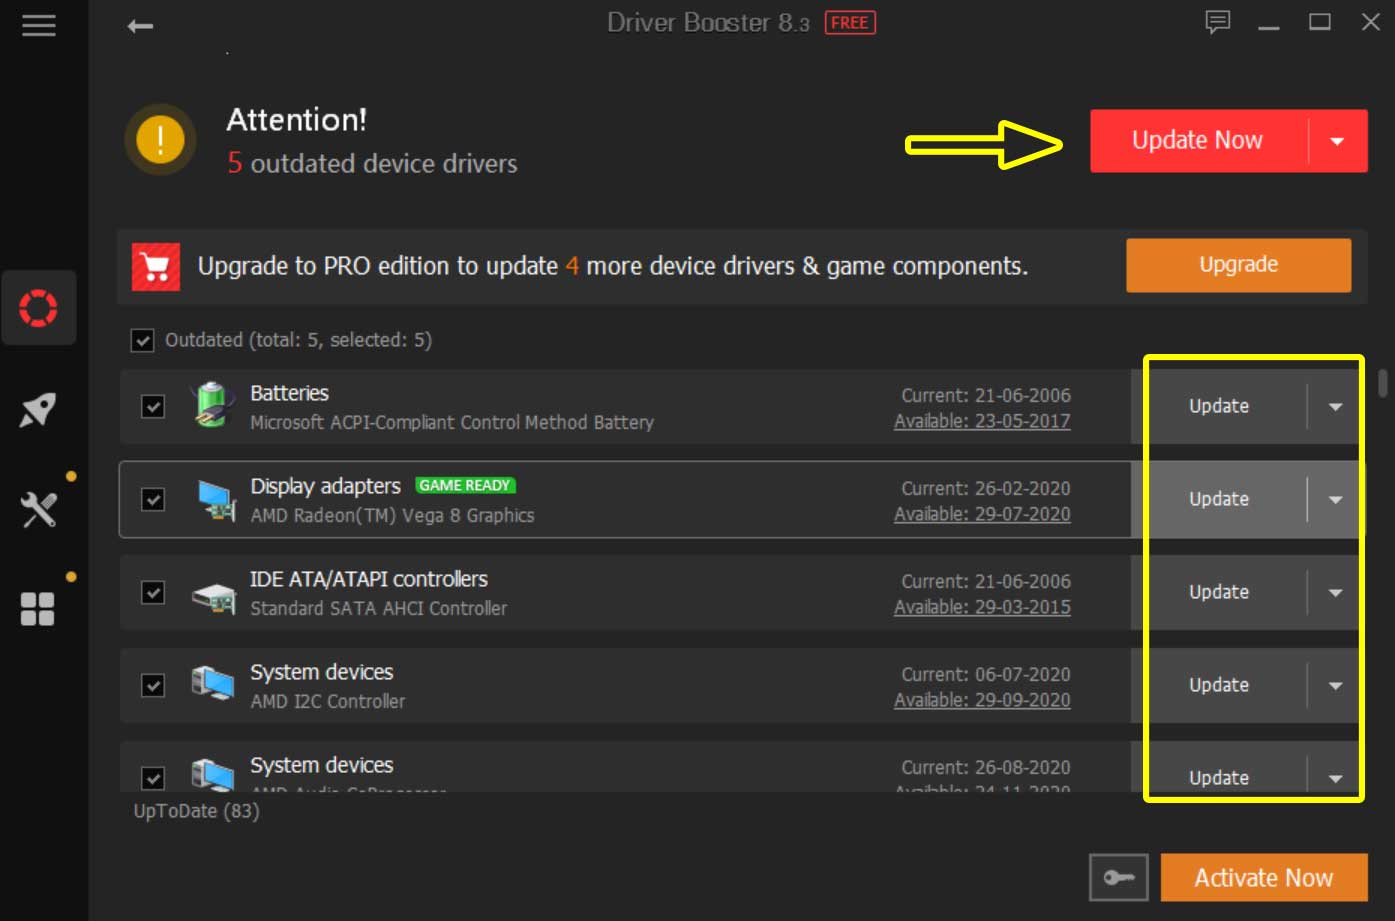Click 'Current: 06-07-2020' text

[x=986, y=674]
